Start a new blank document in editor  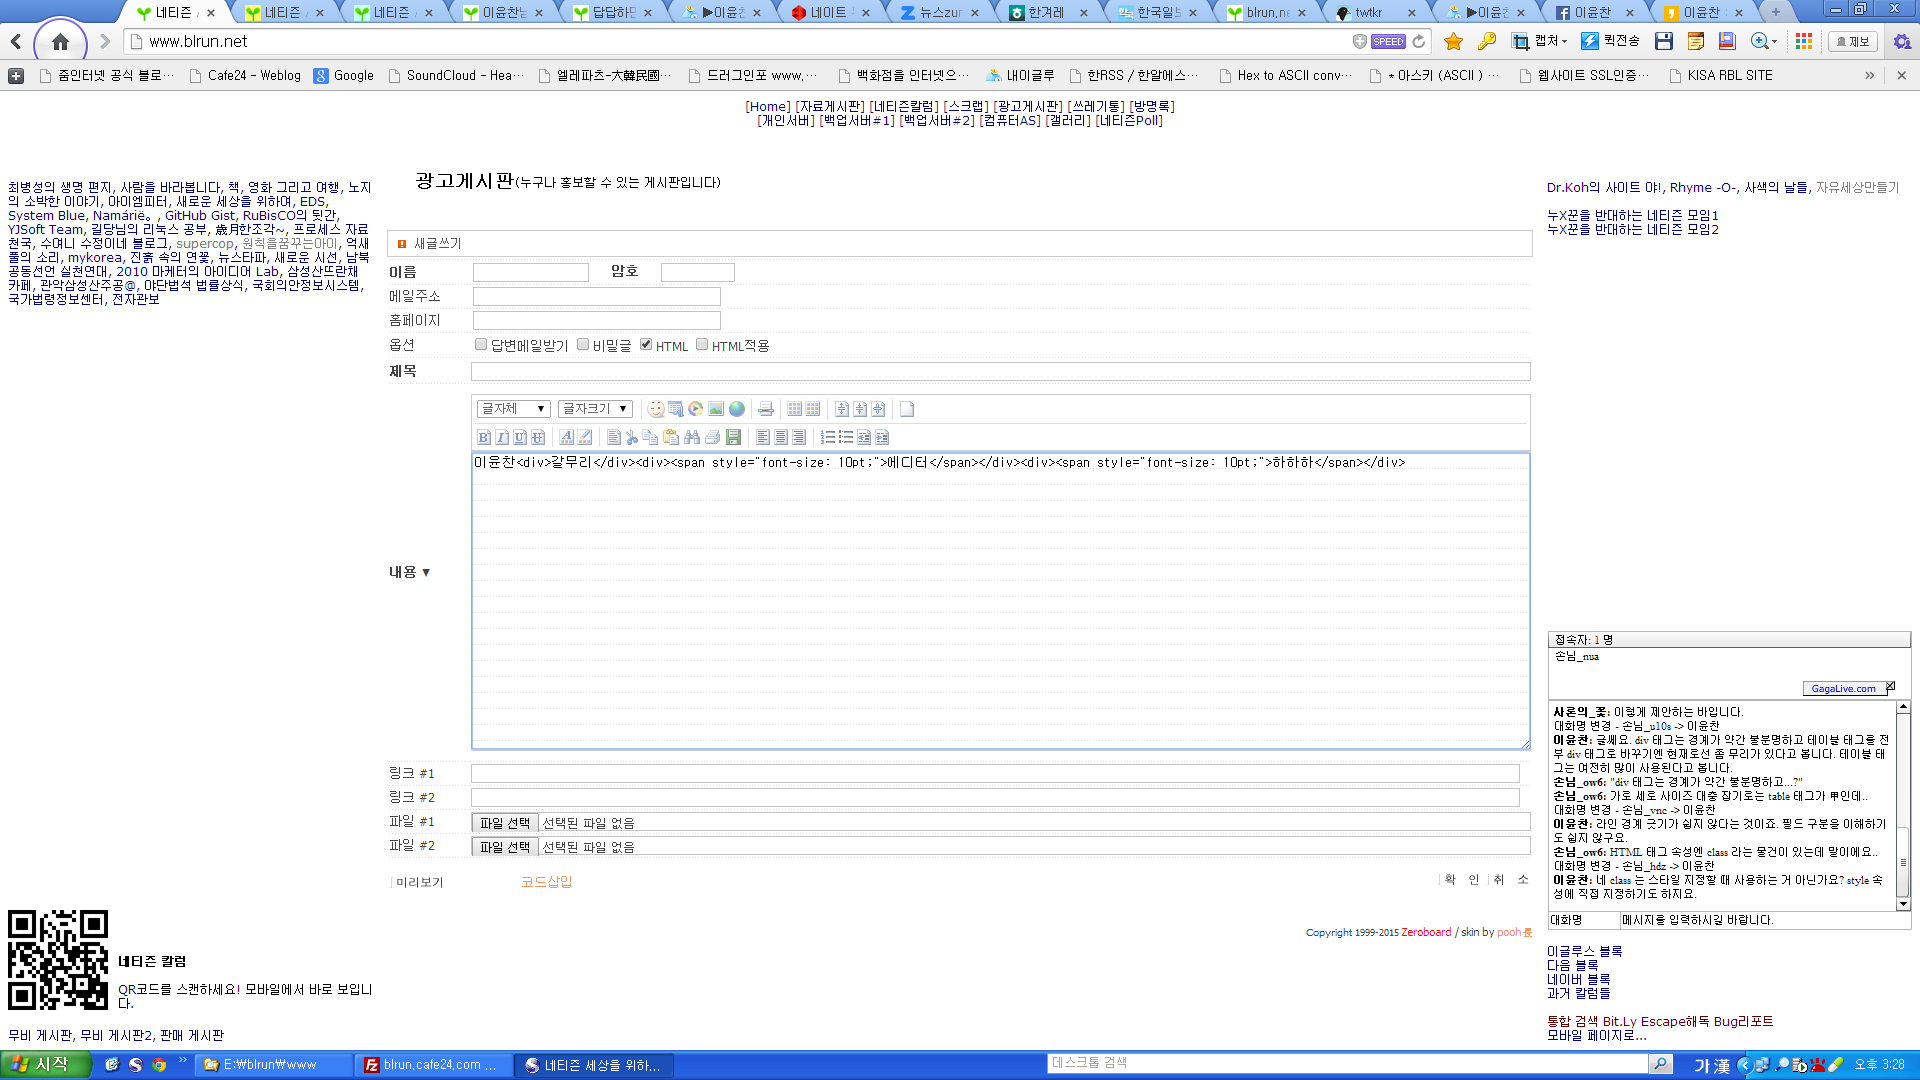coord(907,409)
